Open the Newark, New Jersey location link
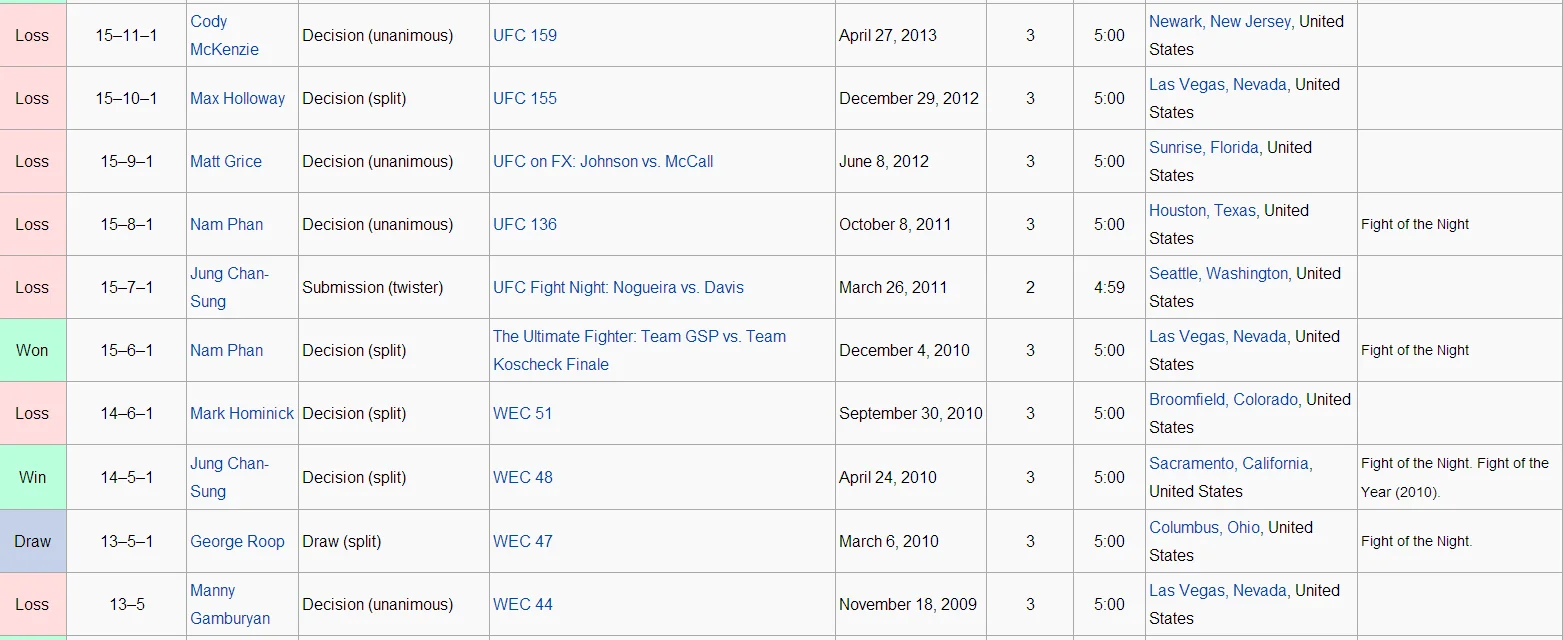The width and height of the screenshot is (1563, 640). (1219, 21)
